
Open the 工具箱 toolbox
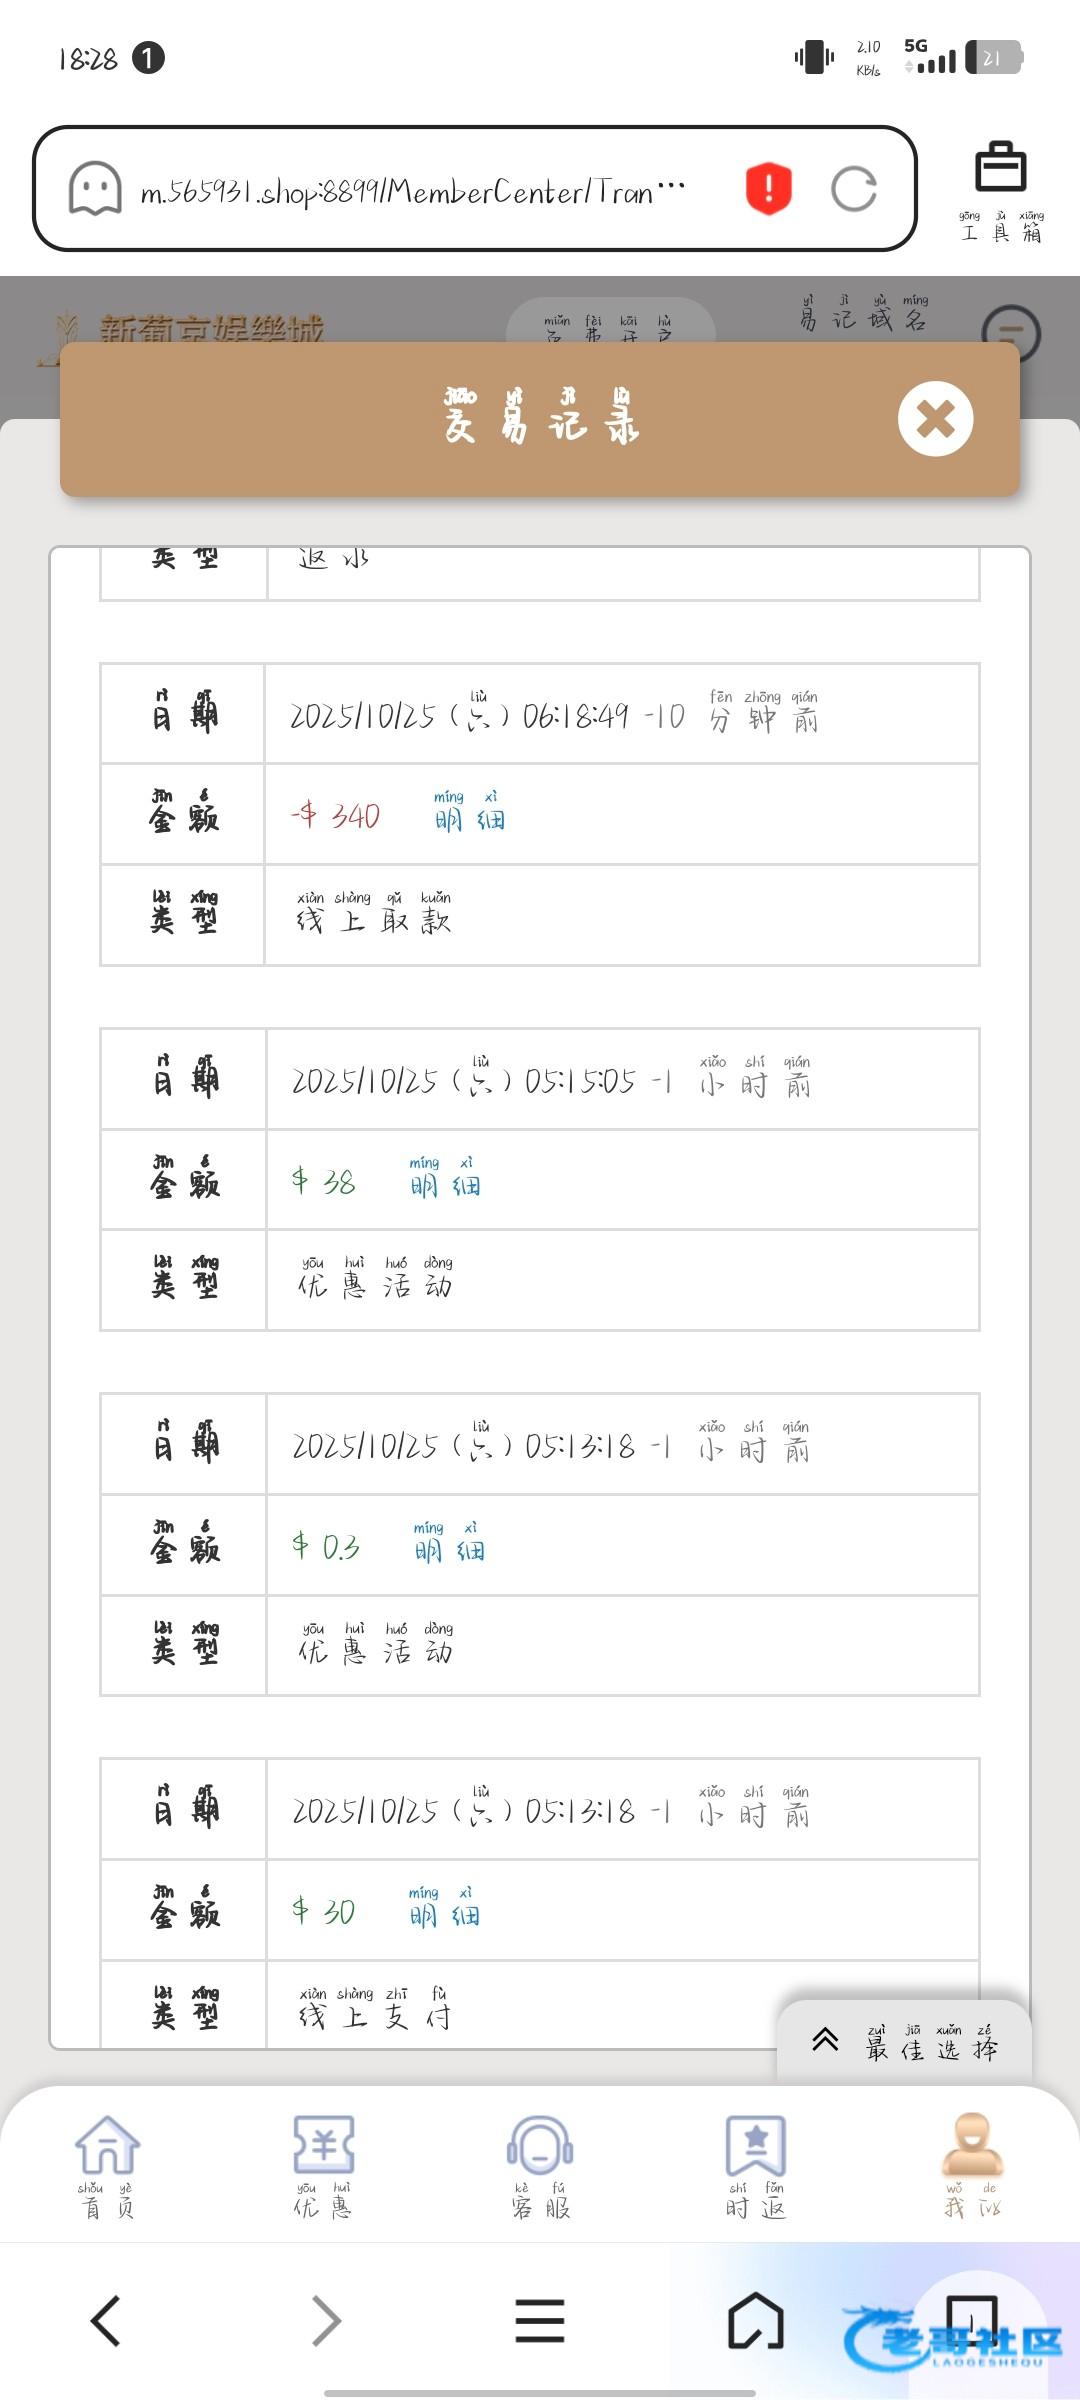coord(1000,190)
